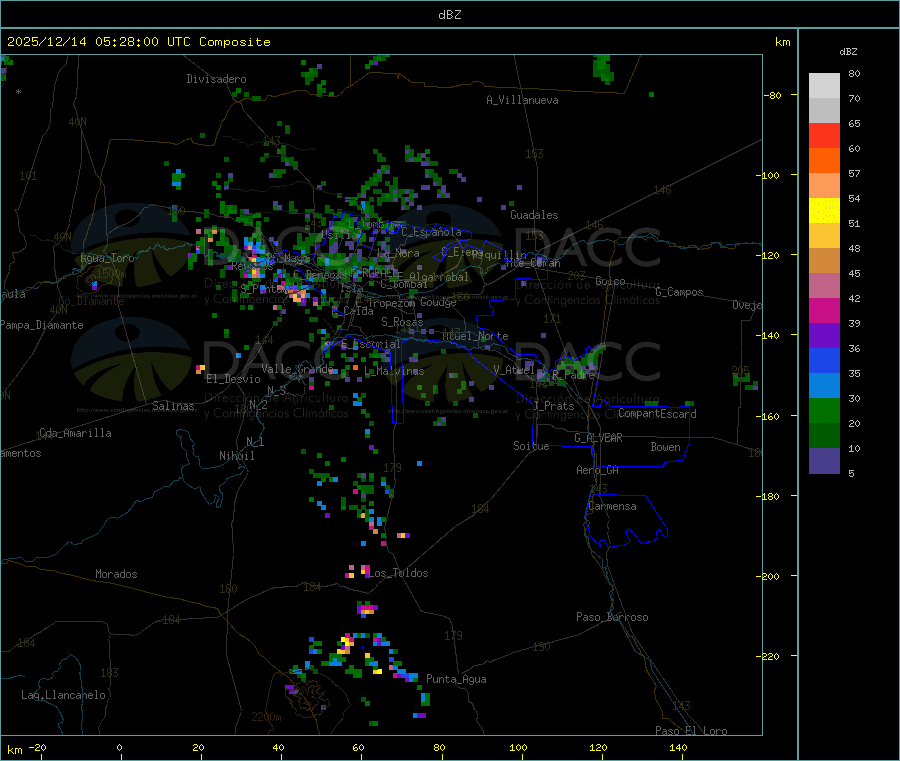Click the Atuel_Norte location label
900x761 pixels.
(x=475, y=336)
